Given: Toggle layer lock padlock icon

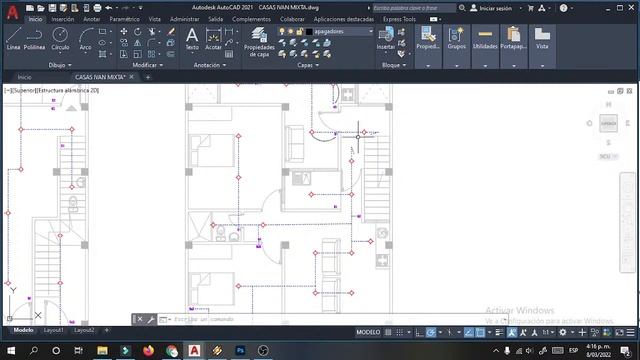Looking at the screenshot, I should tap(300, 31).
